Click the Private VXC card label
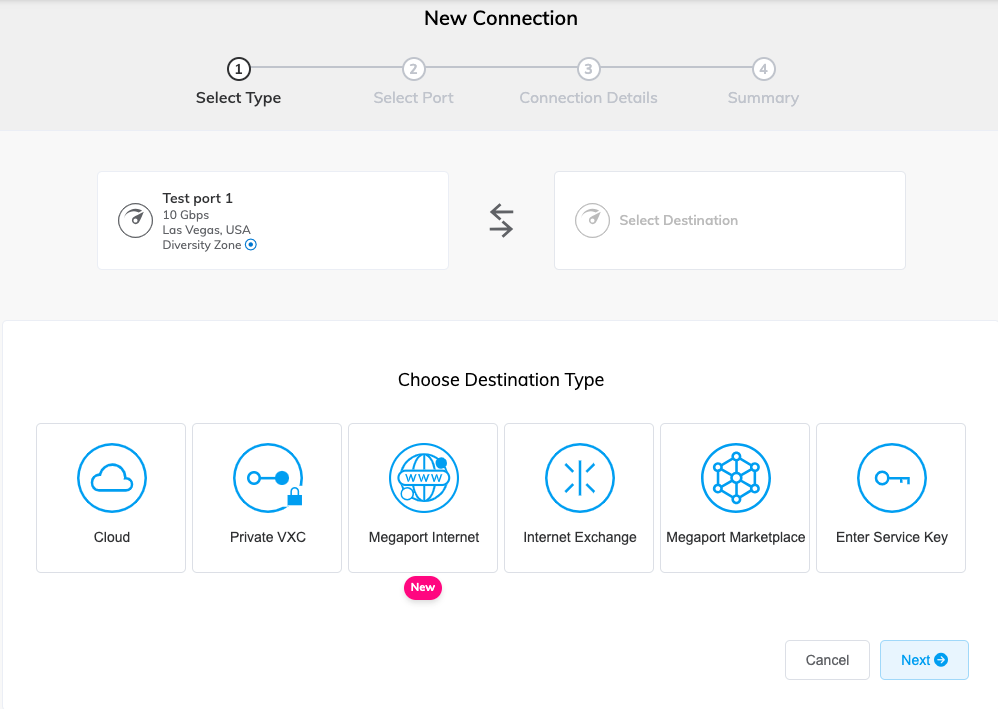 (x=268, y=537)
